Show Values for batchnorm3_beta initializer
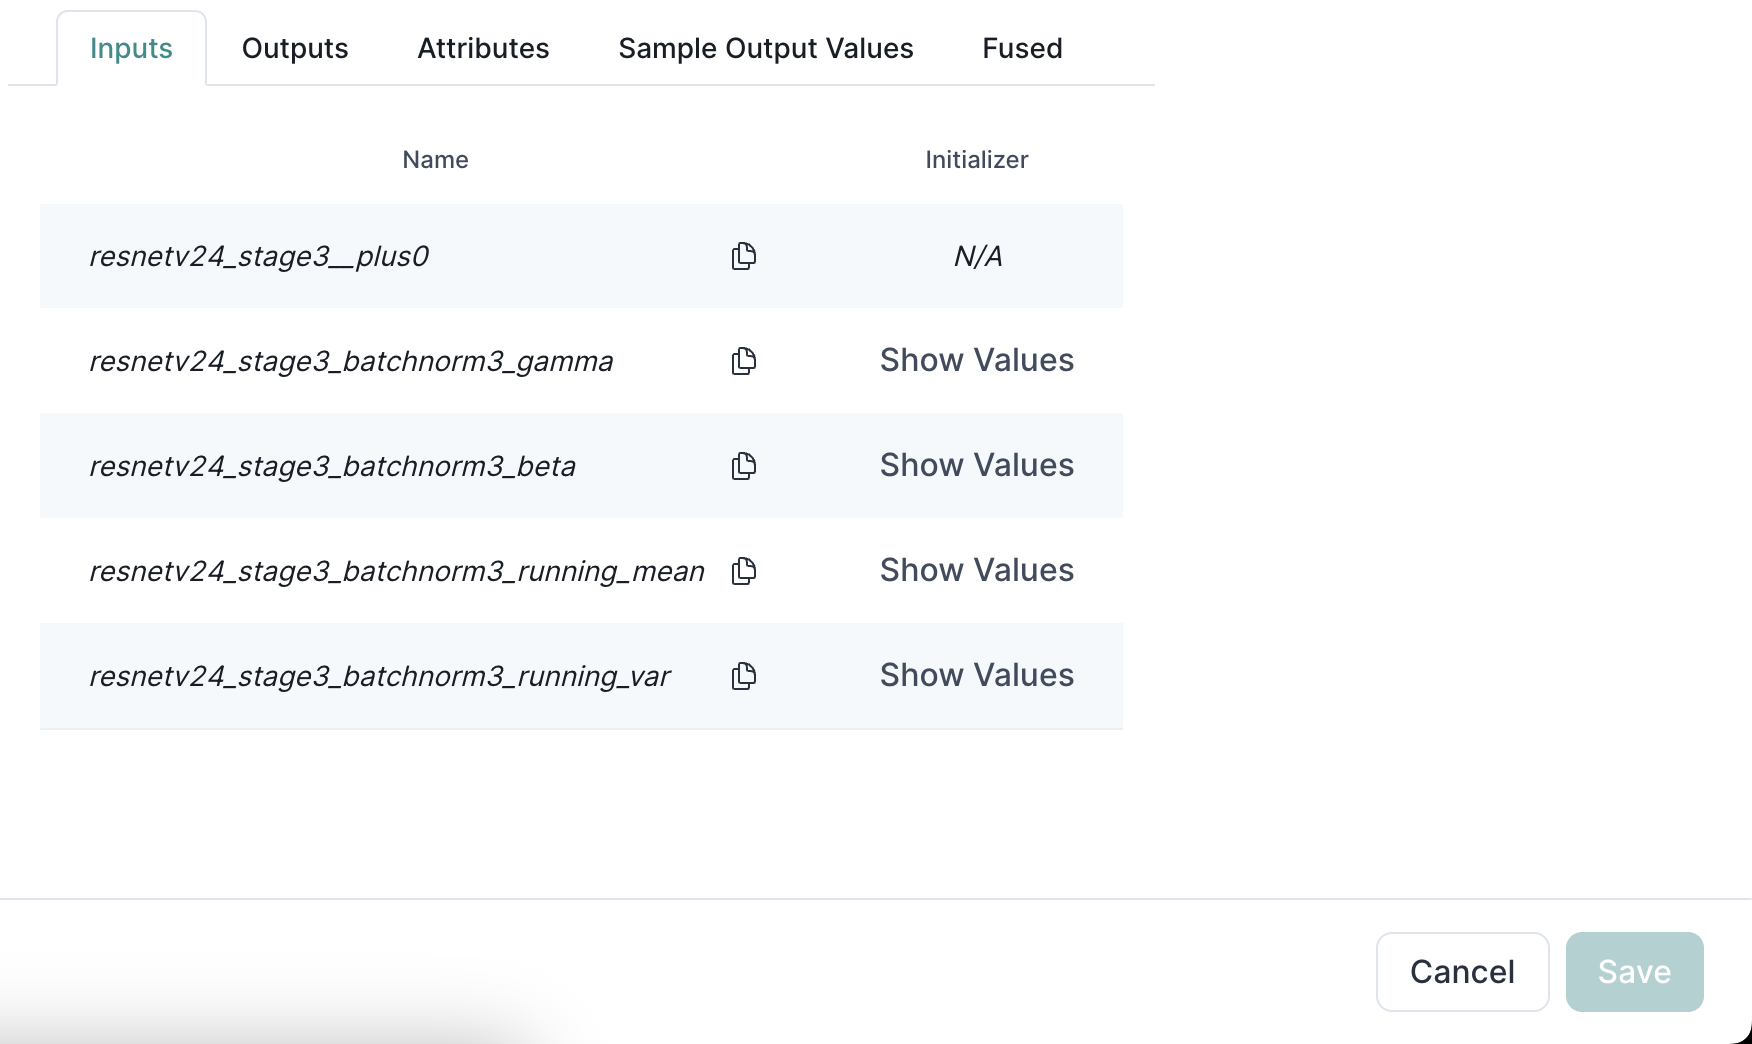 pyautogui.click(x=977, y=465)
